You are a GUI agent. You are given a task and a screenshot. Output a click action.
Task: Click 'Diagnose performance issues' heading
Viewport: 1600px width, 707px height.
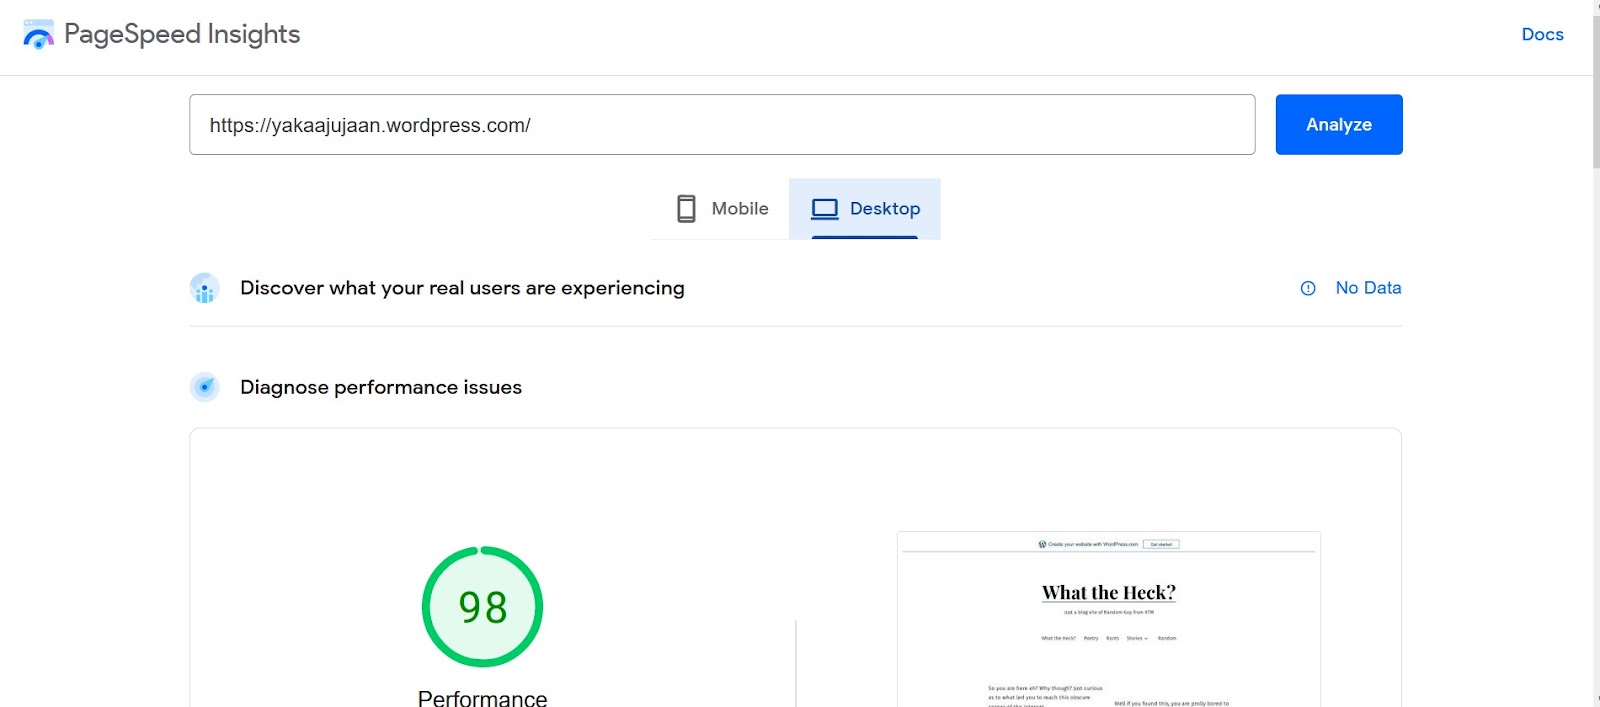pyautogui.click(x=381, y=387)
